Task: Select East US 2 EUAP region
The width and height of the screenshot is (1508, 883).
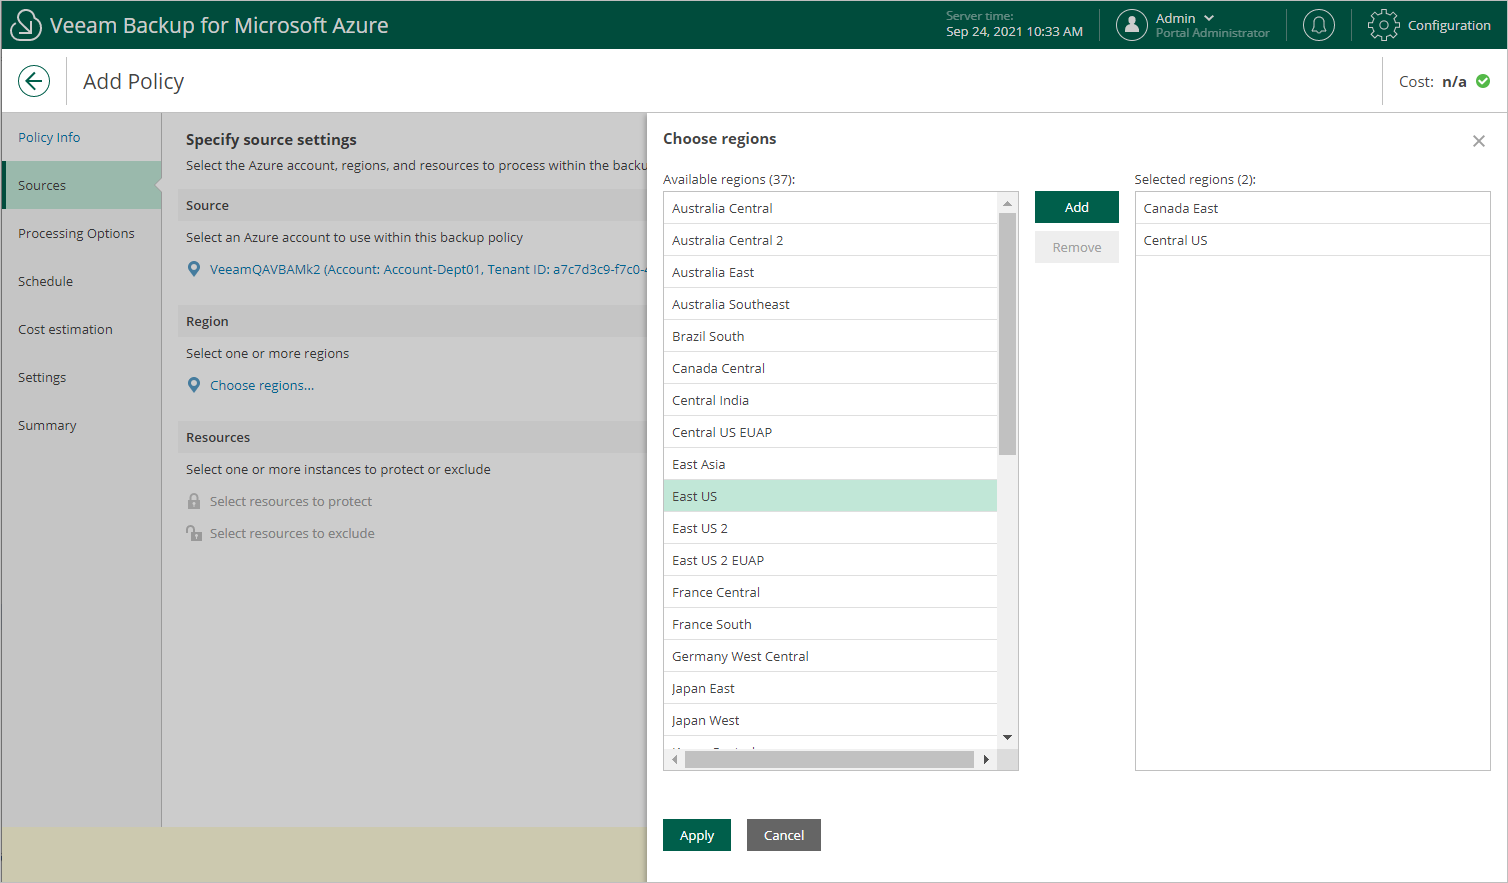Action: pyautogui.click(x=831, y=560)
